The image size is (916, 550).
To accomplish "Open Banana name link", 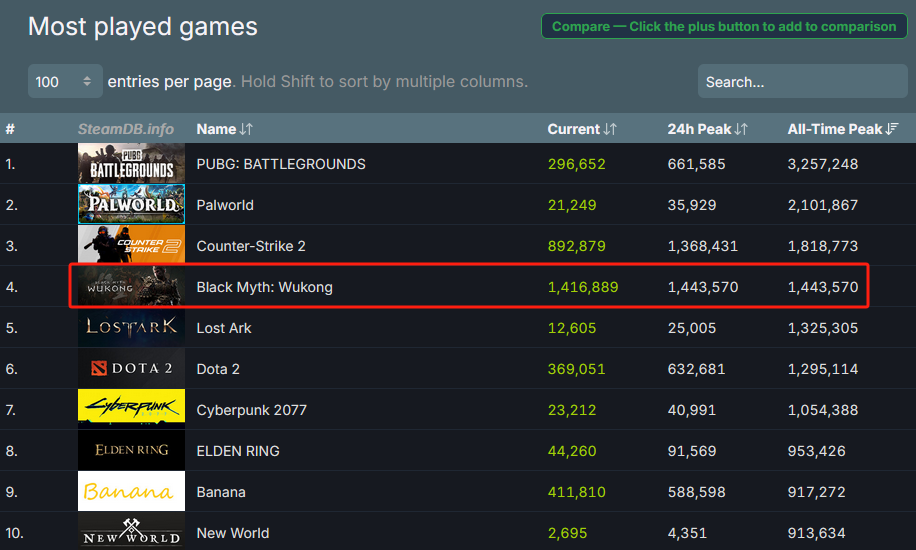I will (221, 492).
